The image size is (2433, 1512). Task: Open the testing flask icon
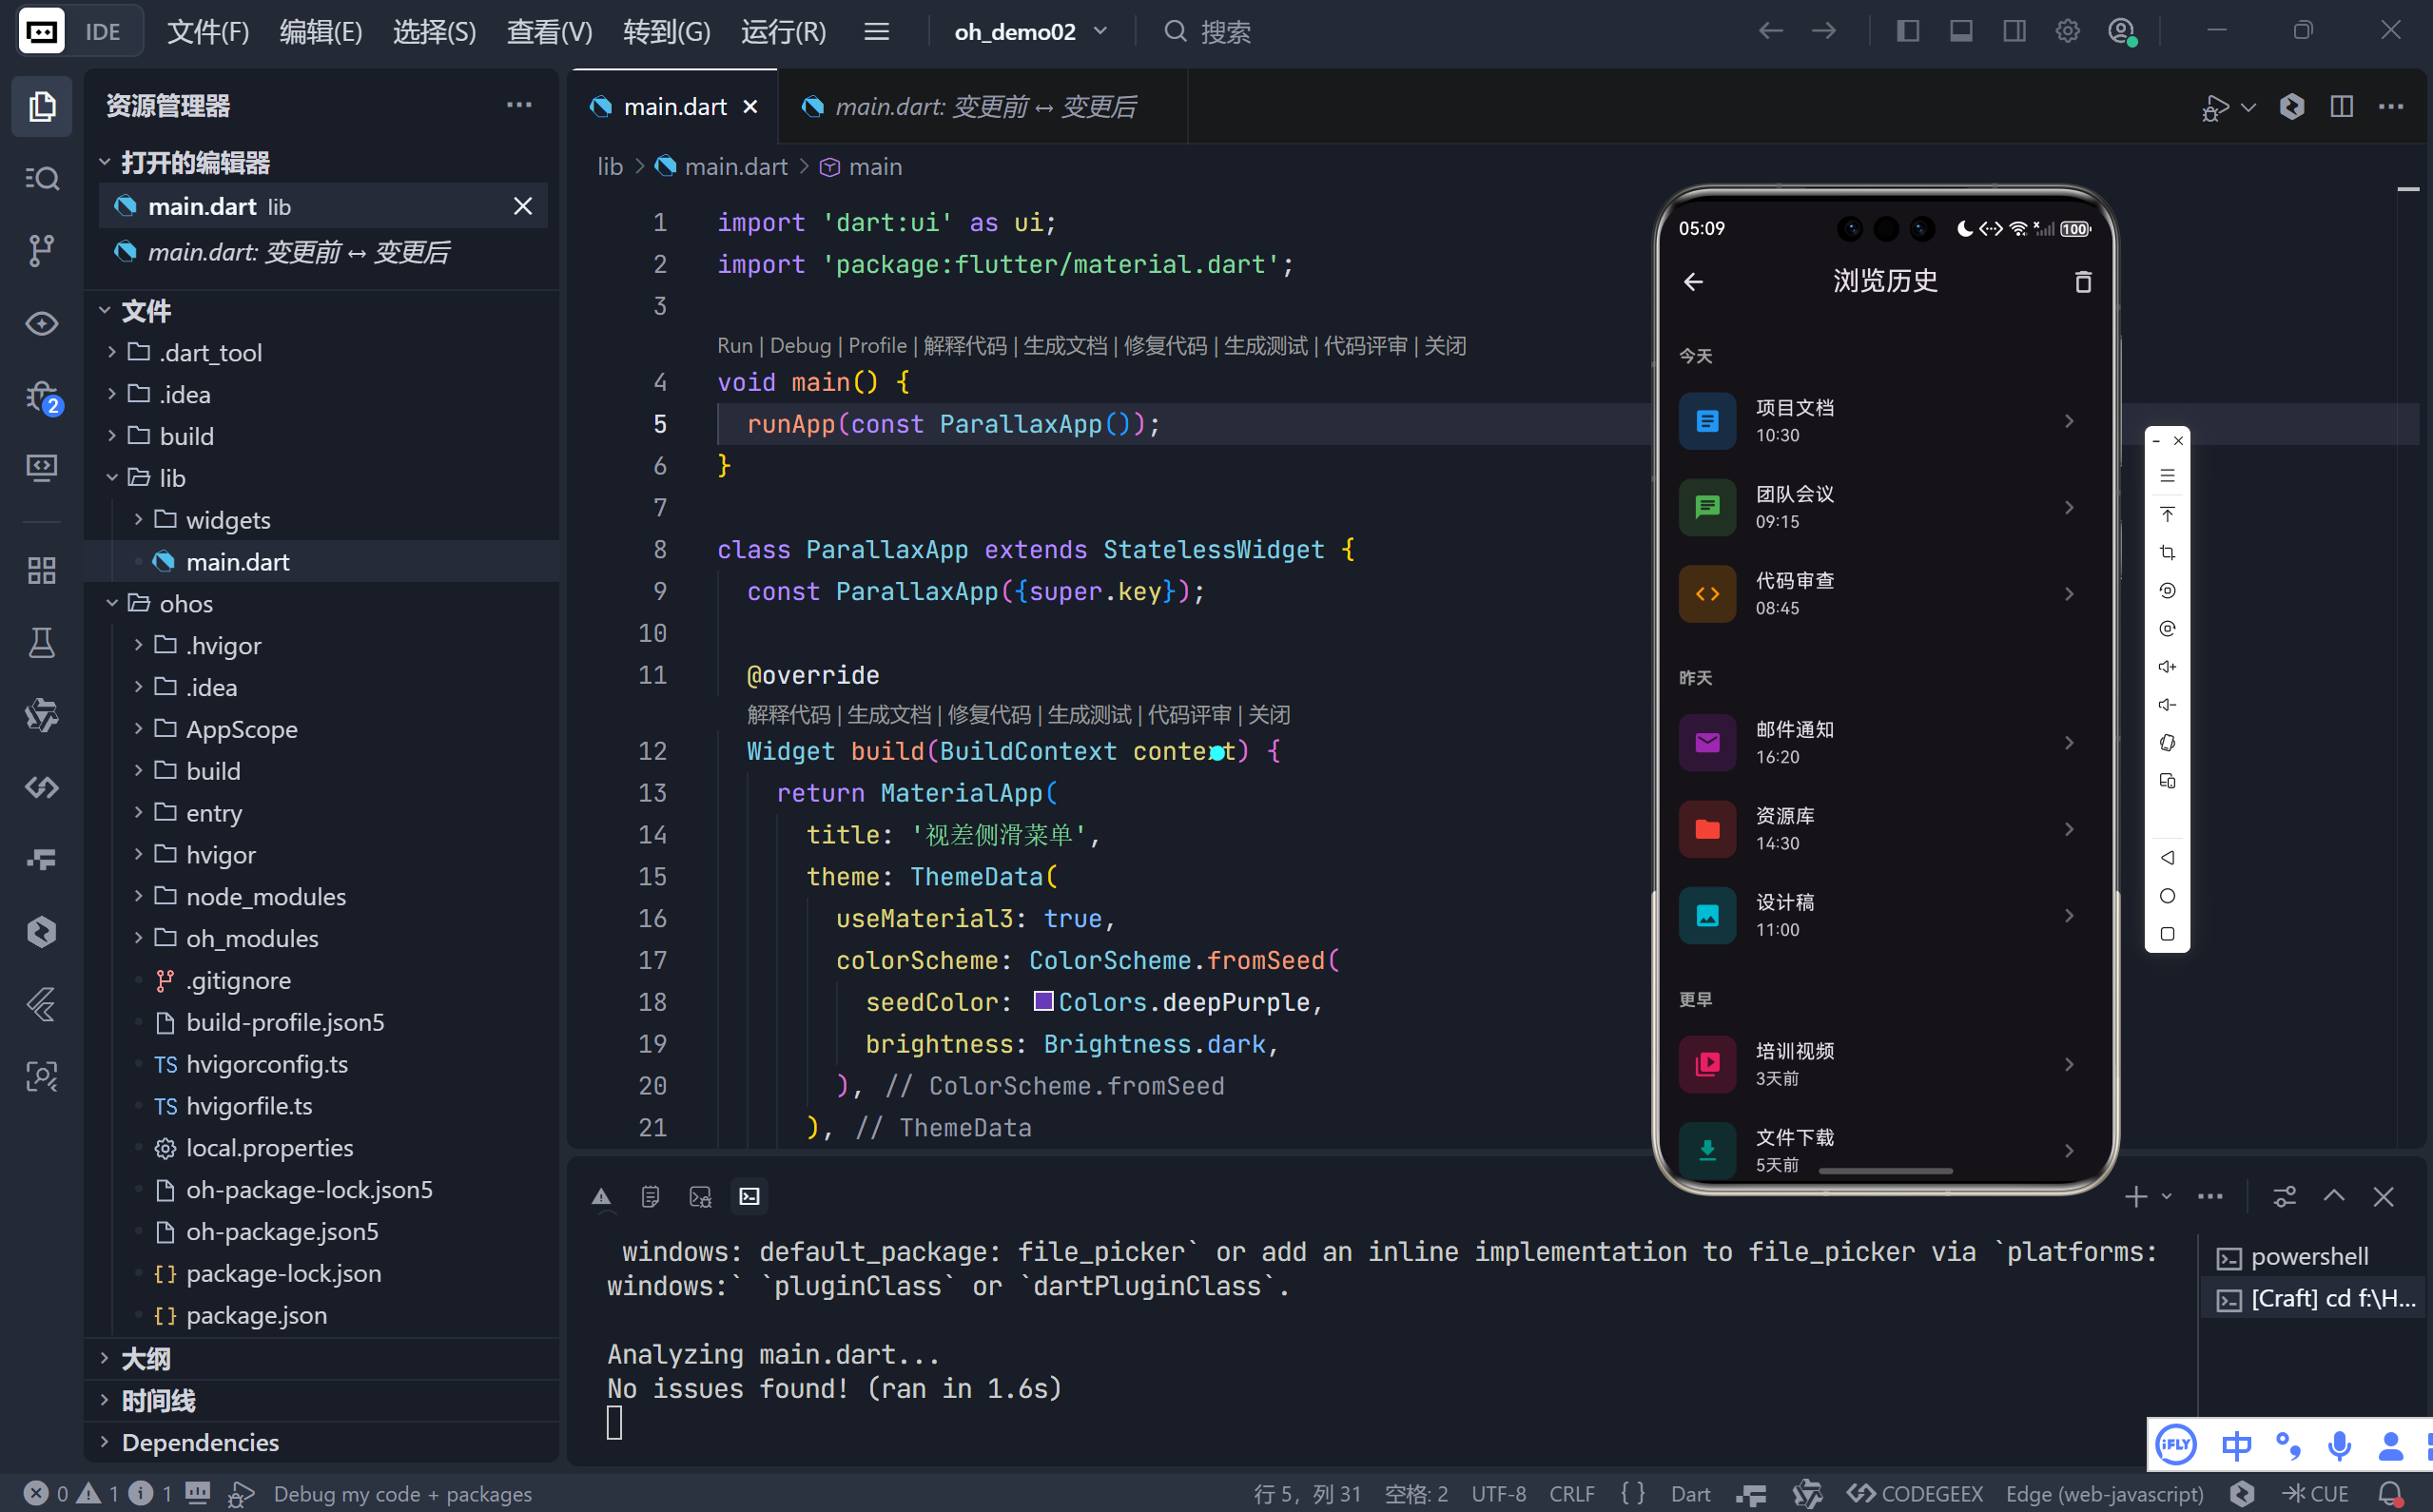[41, 642]
